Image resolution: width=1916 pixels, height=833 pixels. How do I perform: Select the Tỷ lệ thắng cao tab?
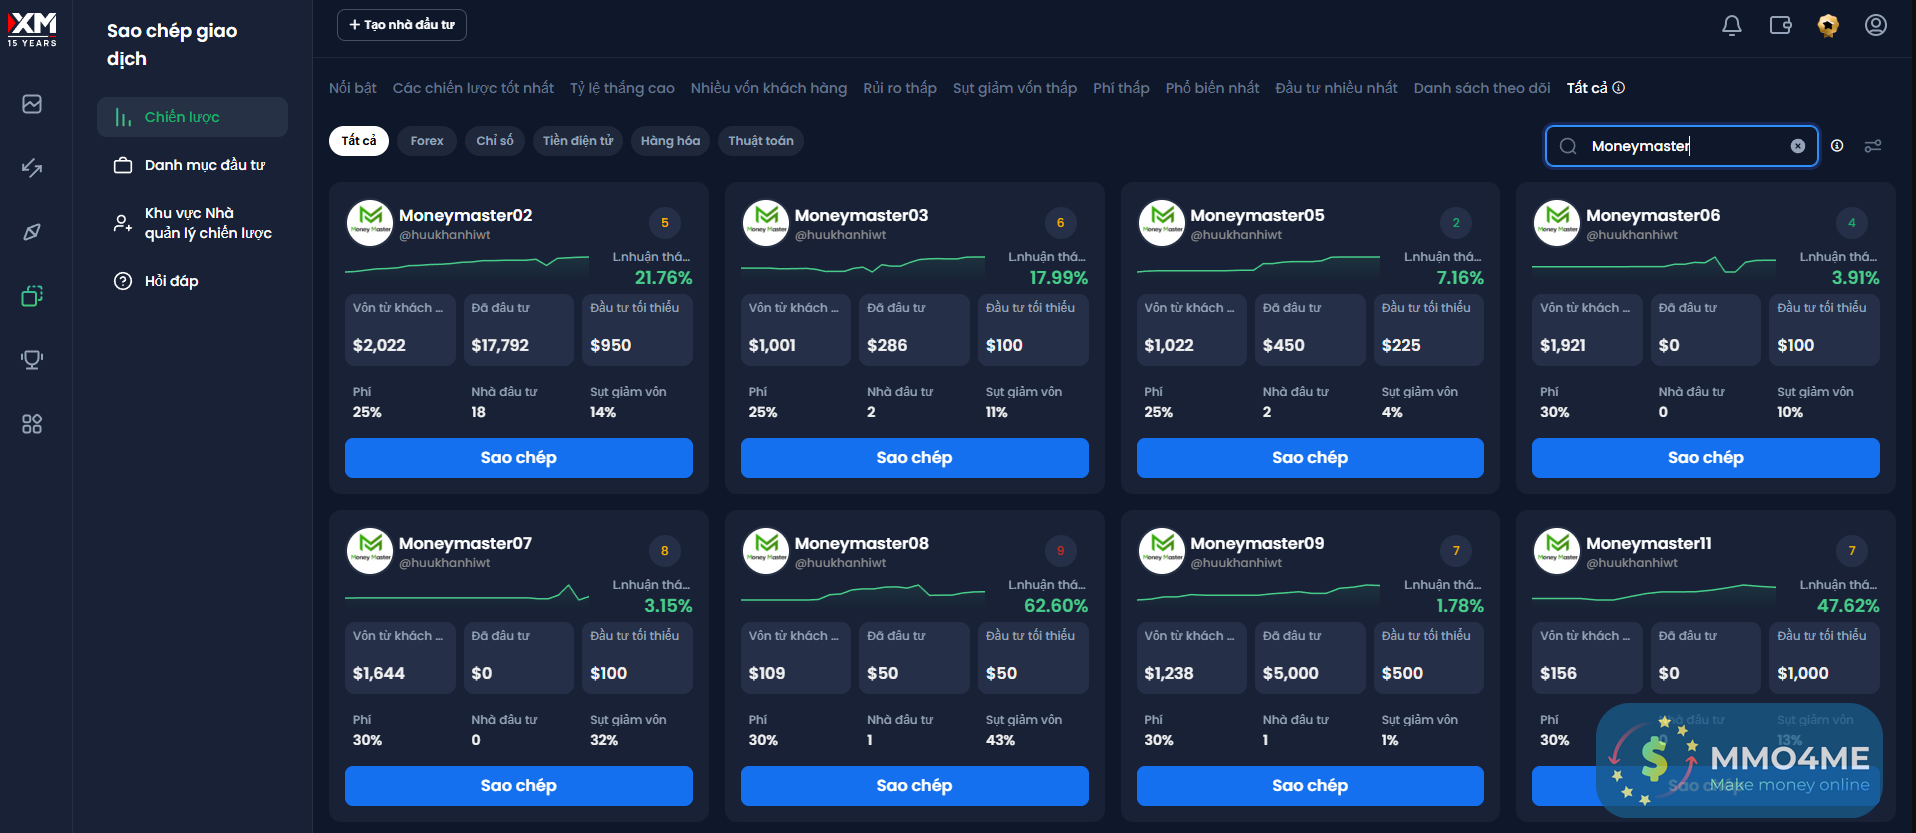click(622, 88)
